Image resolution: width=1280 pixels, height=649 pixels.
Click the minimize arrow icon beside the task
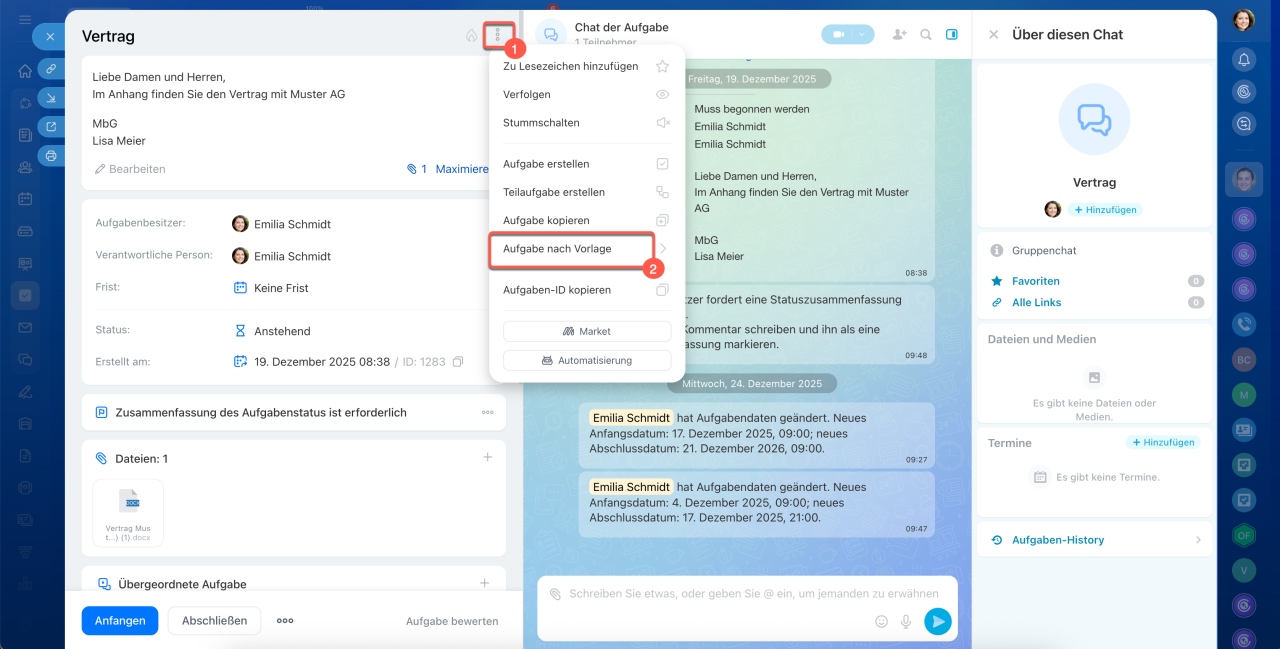(x=51, y=97)
